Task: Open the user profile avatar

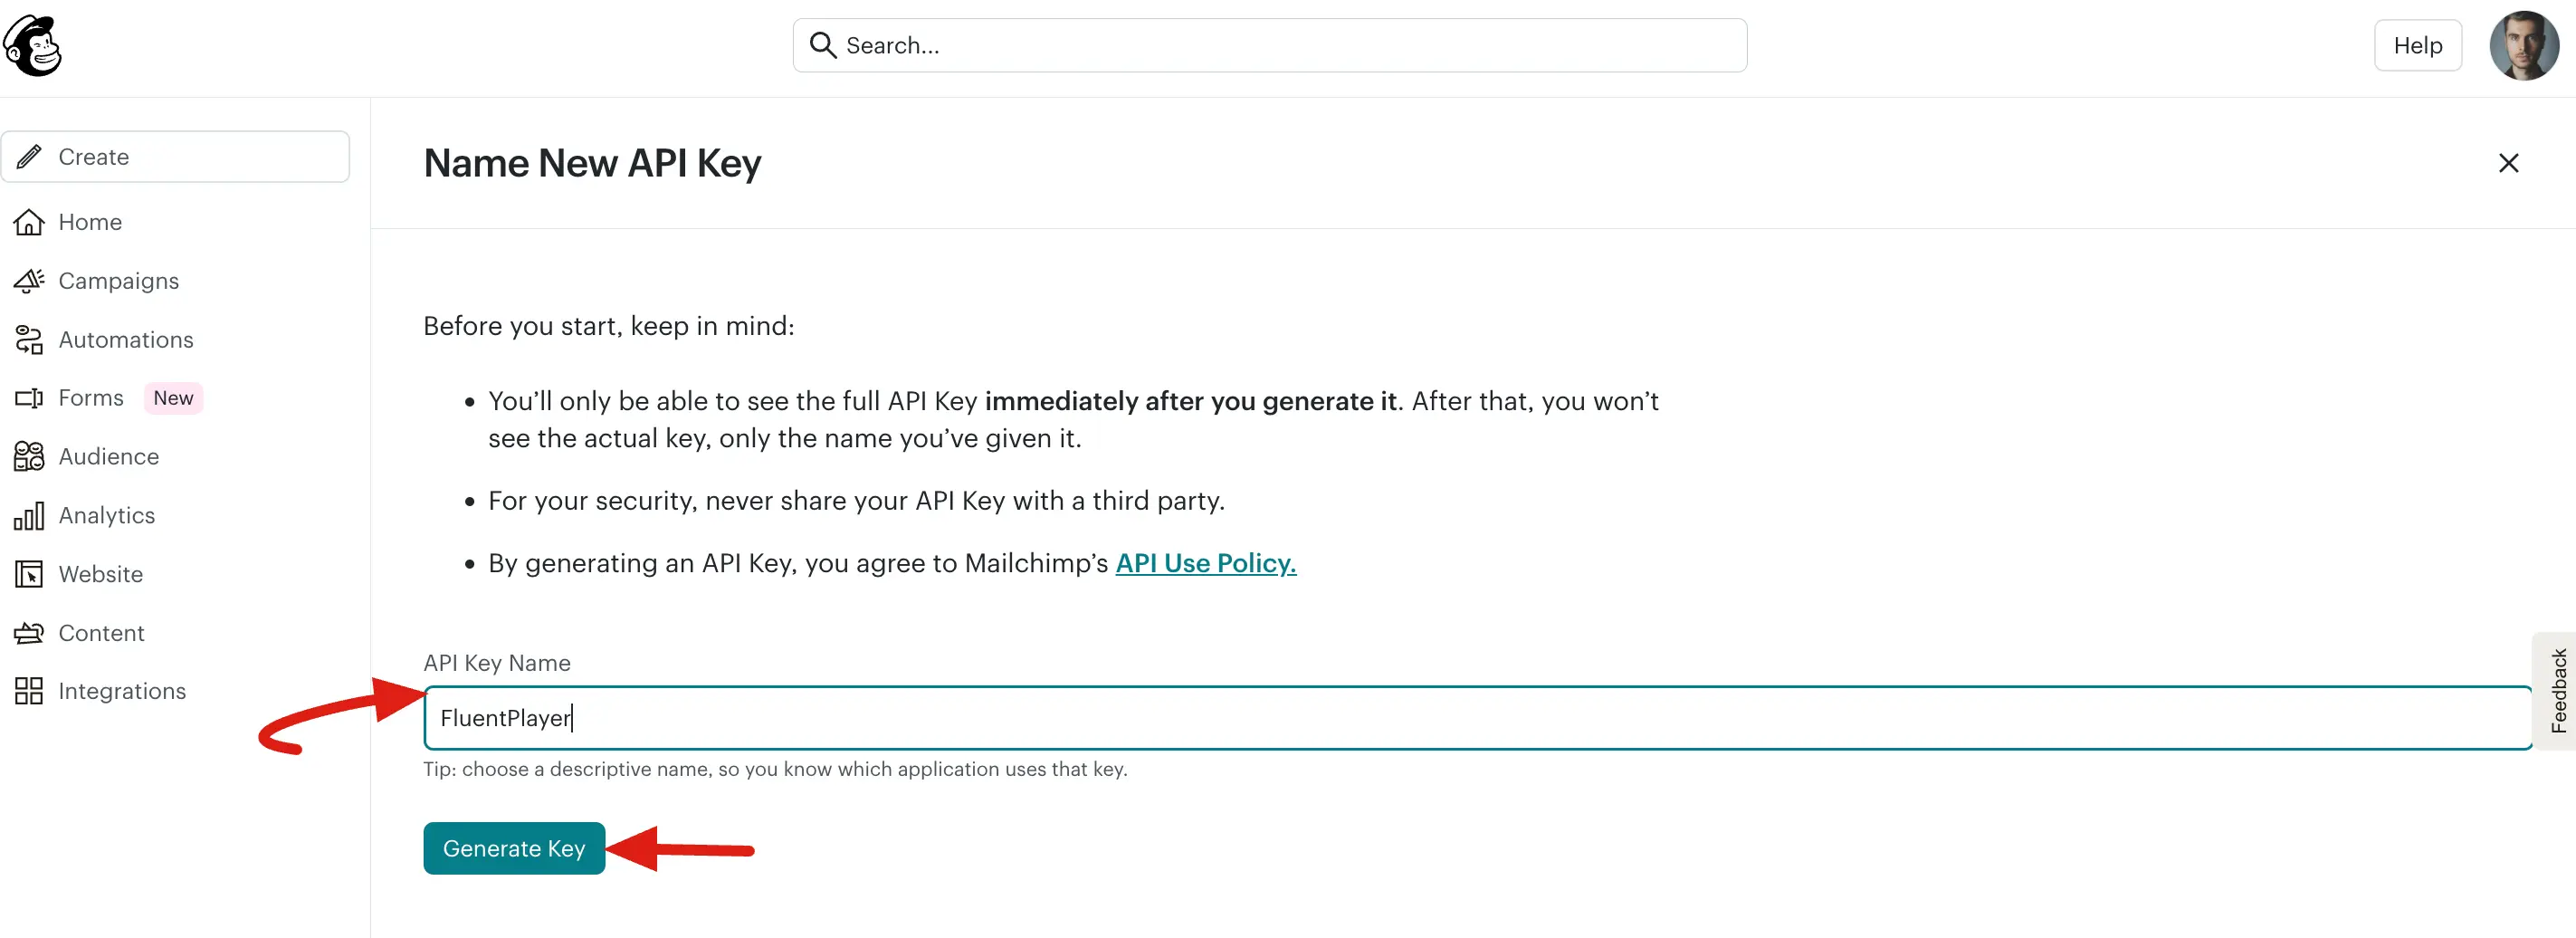Action: [x=2523, y=45]
